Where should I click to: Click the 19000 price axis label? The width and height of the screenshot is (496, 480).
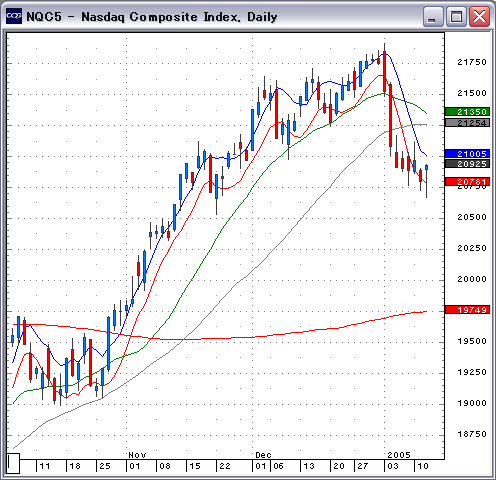tap(472, 403)
